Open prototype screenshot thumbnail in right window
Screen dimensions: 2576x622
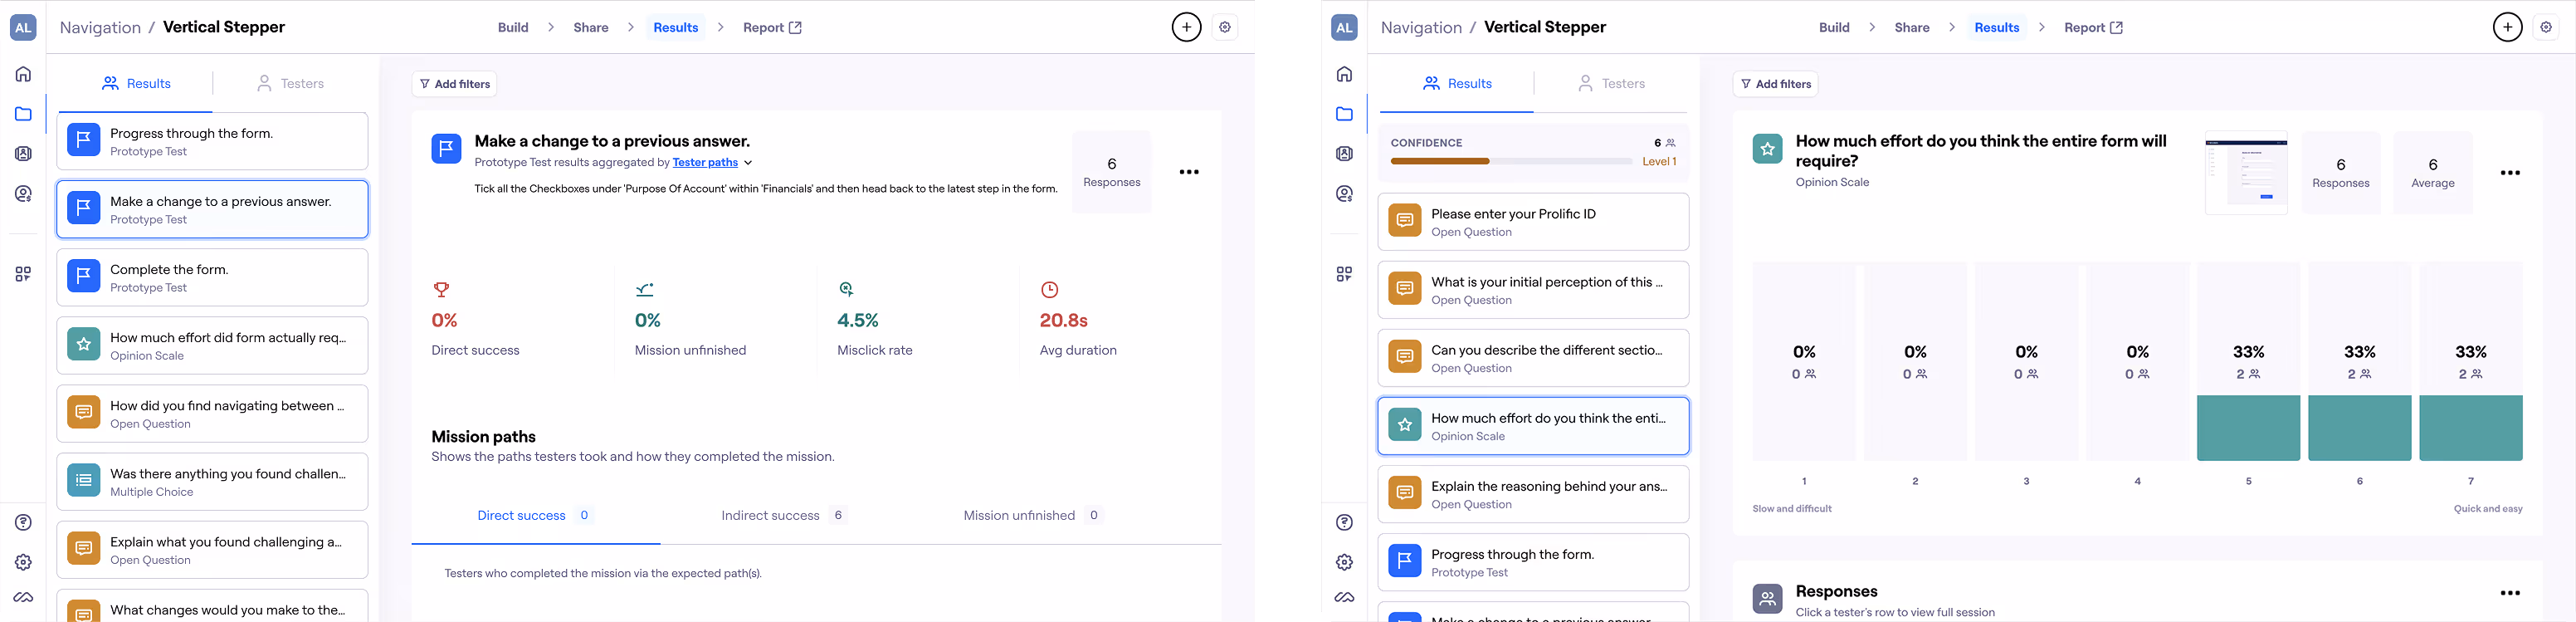(2246, 173)
